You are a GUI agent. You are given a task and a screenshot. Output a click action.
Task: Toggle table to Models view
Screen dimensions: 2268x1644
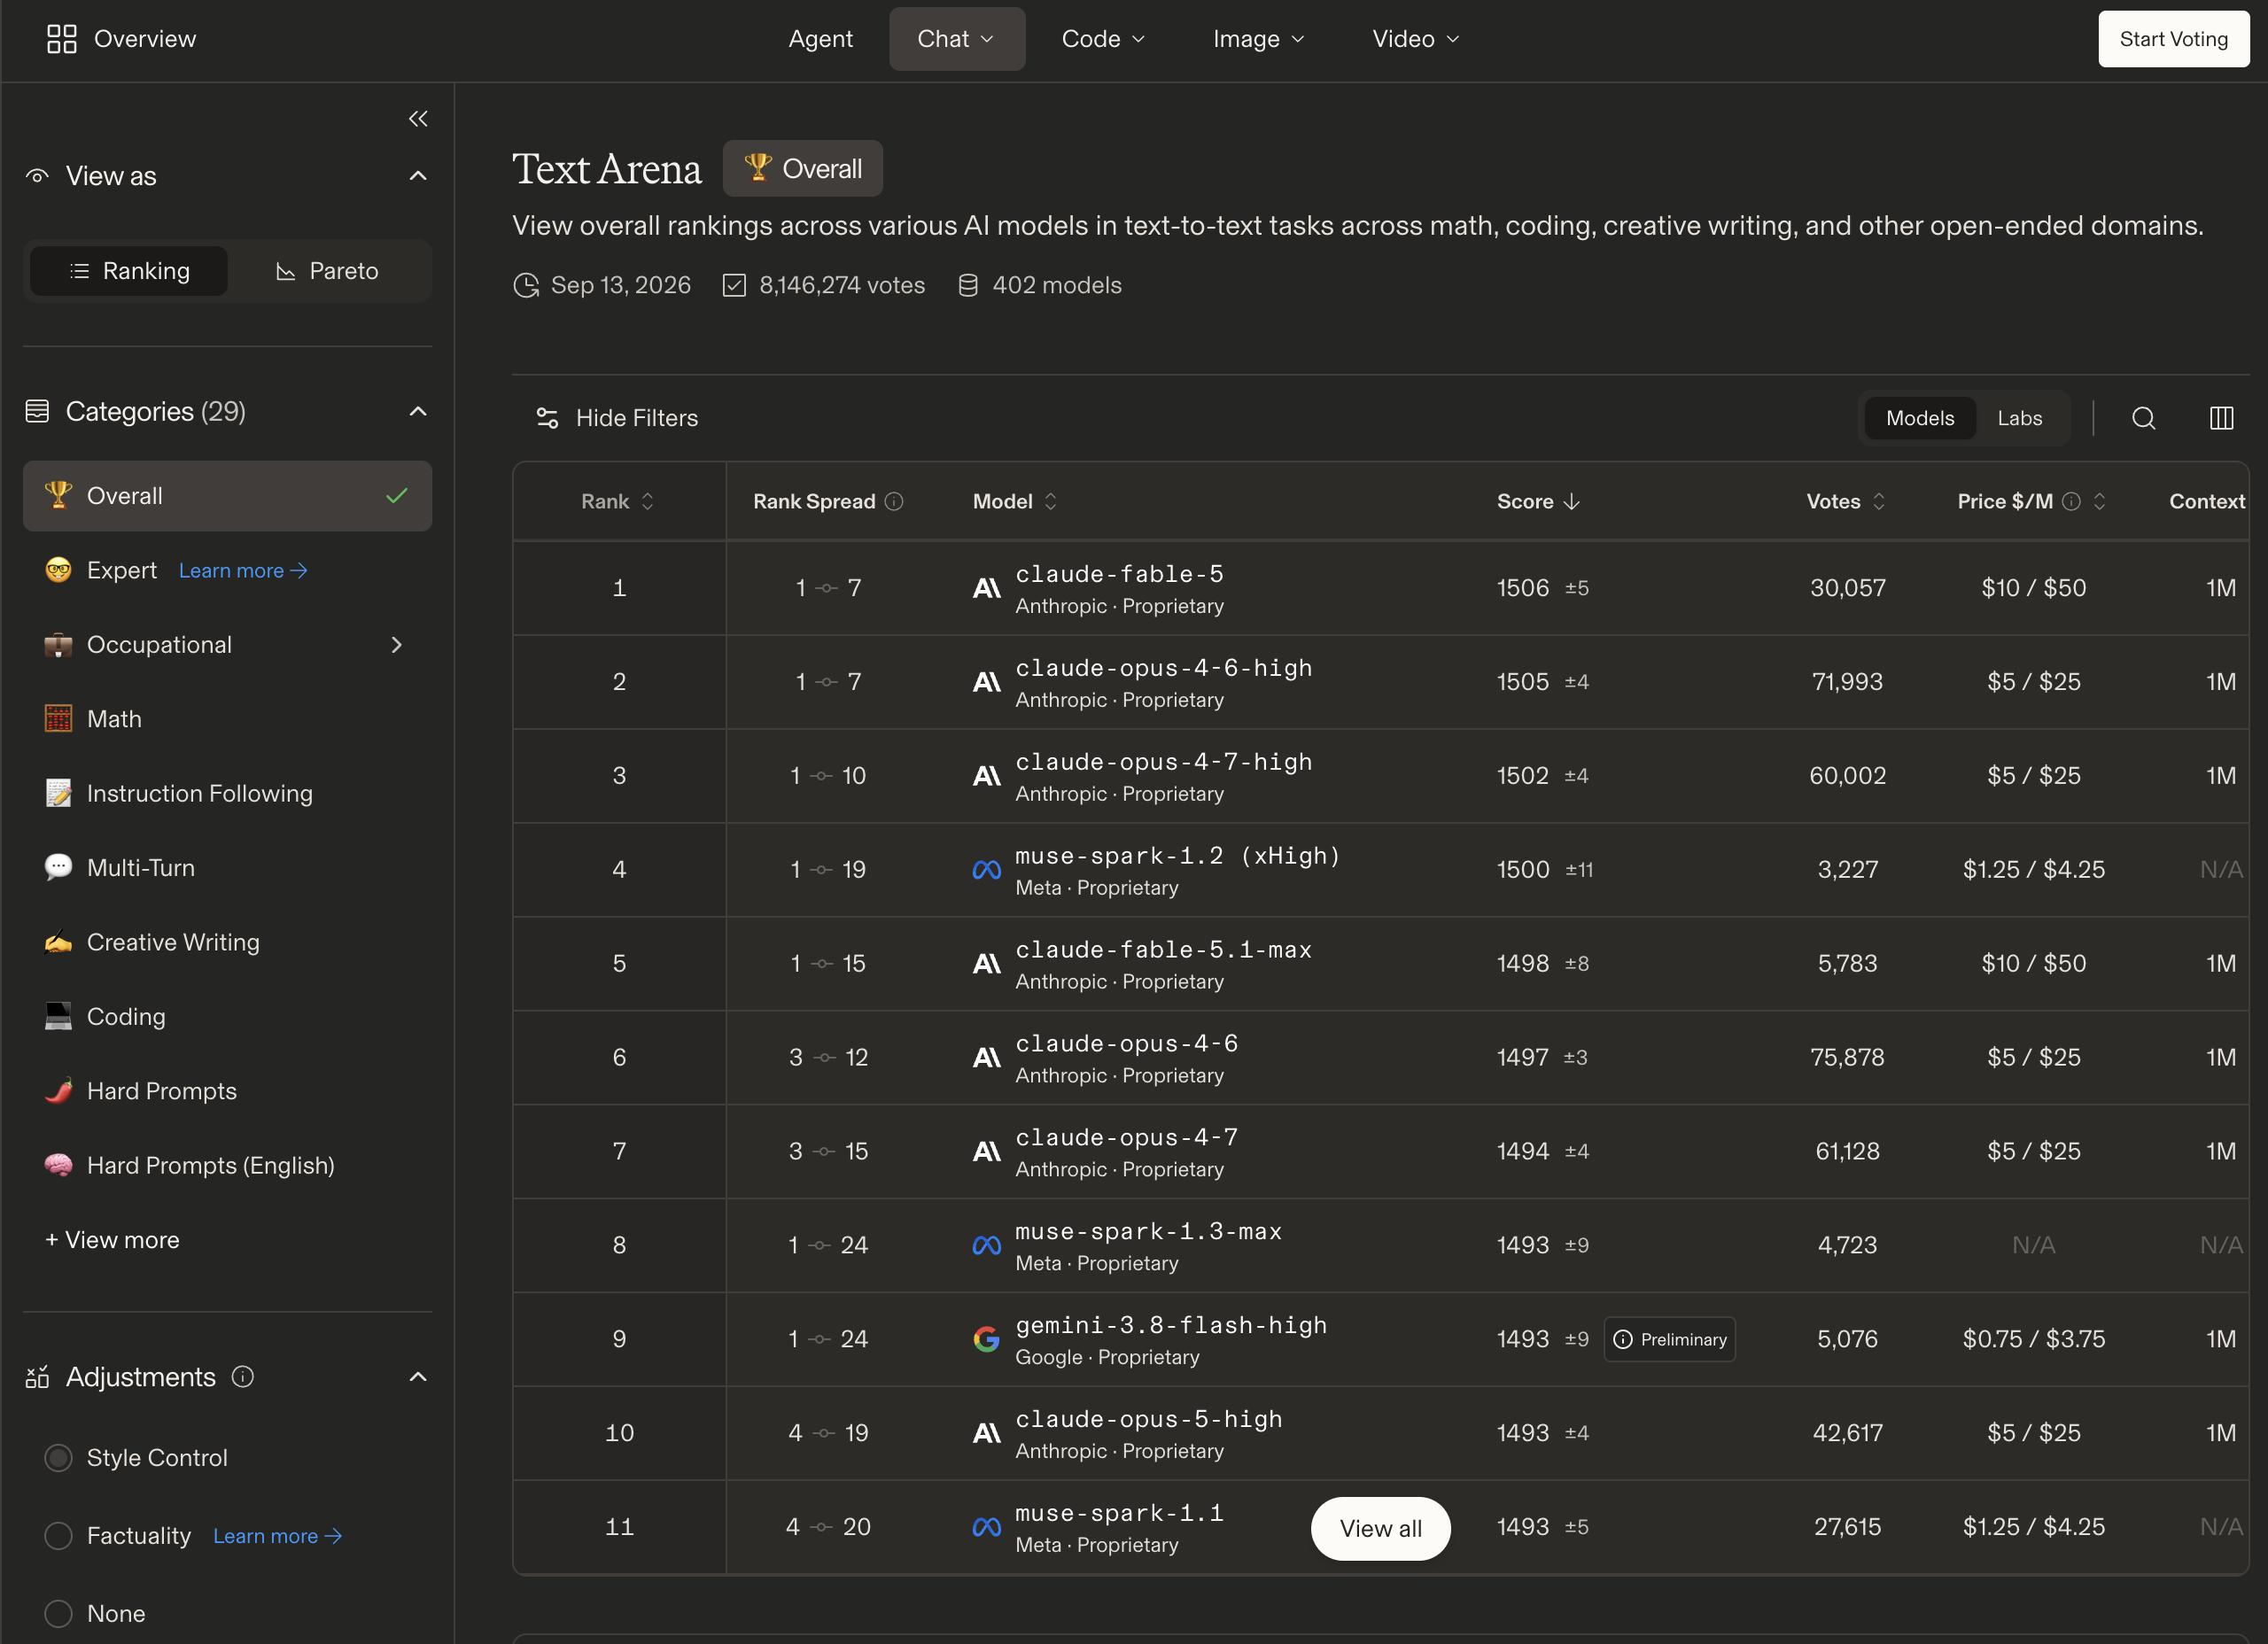[x=1919, y=418]
